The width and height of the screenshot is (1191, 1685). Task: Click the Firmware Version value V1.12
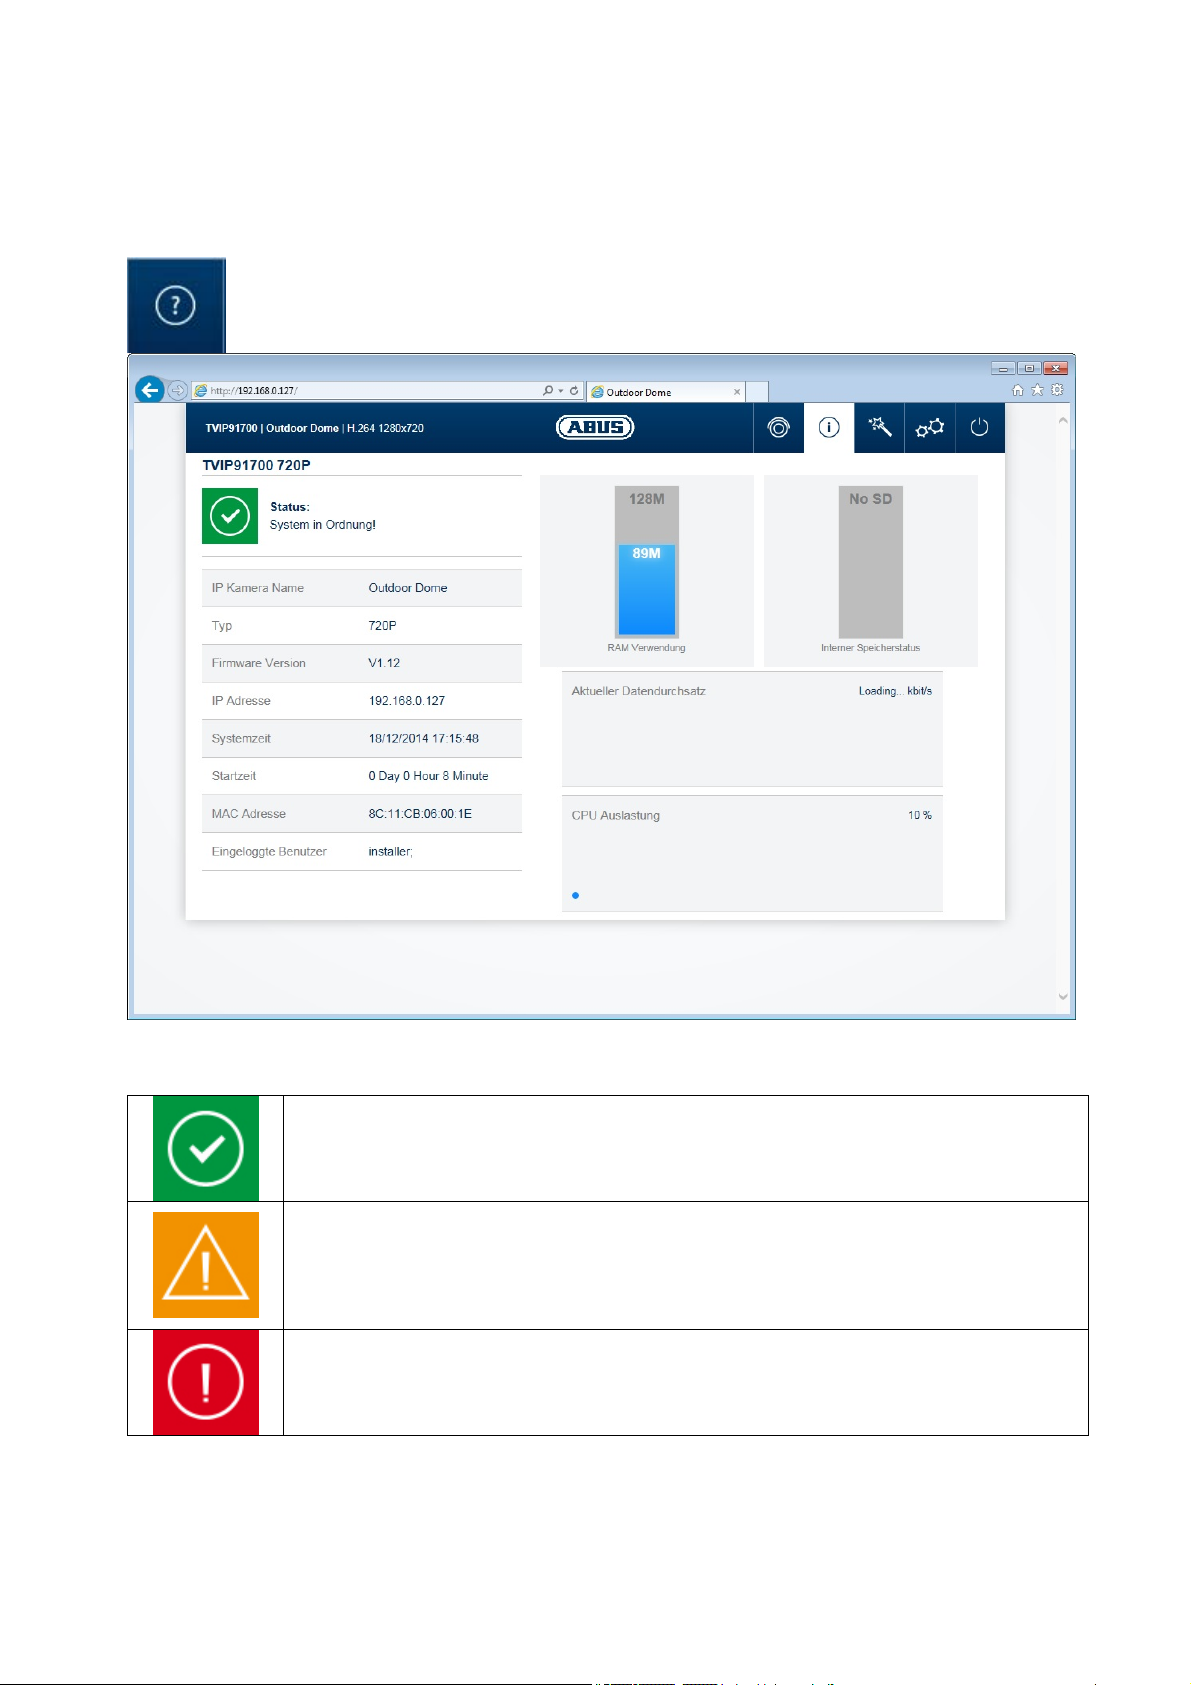[384, 663]
